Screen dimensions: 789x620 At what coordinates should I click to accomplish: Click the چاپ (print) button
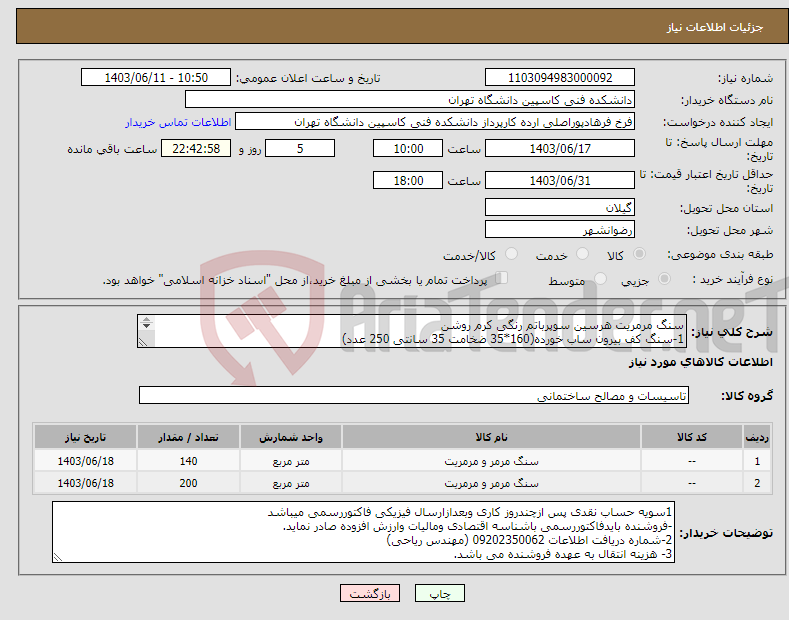(x=439, y=593)
